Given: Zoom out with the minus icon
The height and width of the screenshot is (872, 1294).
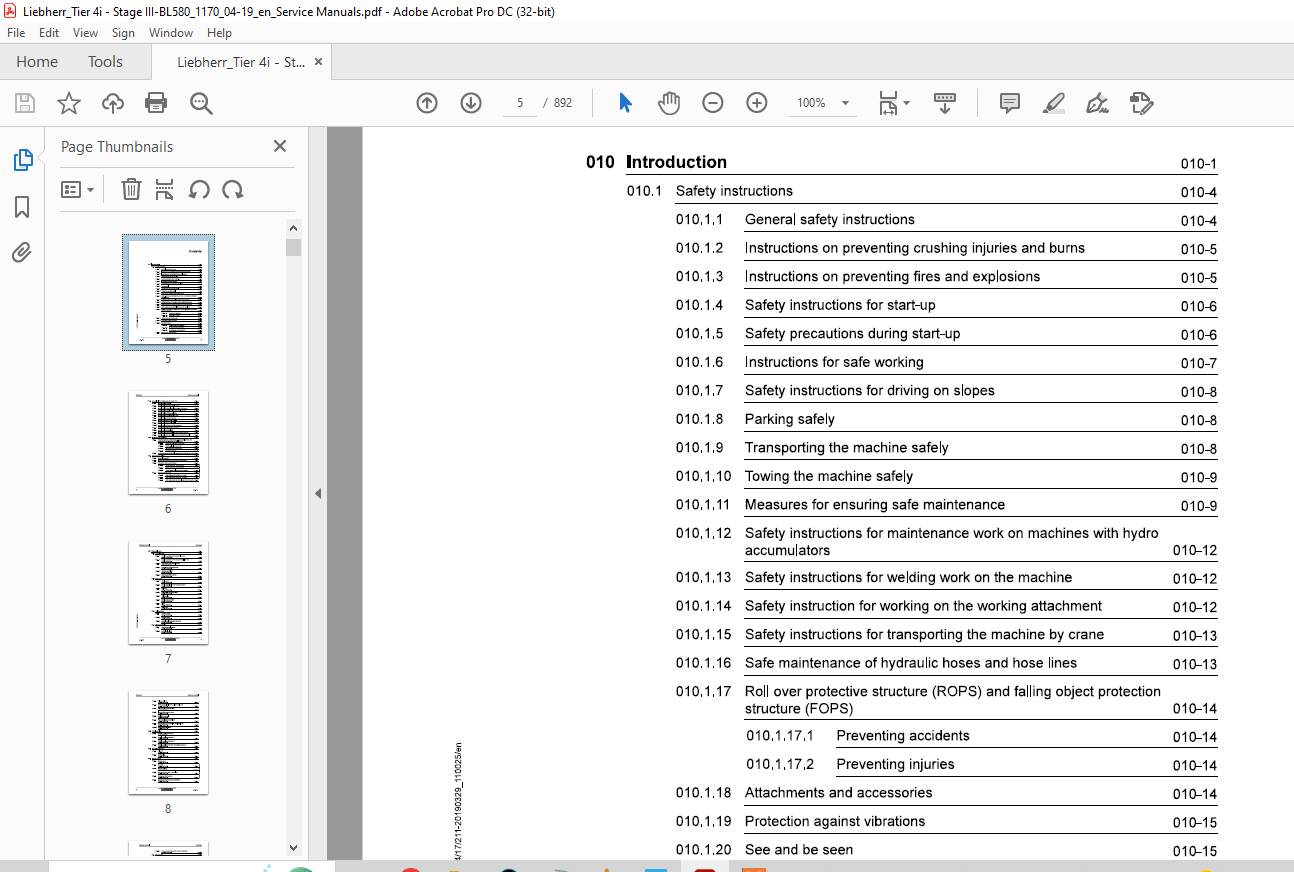Looking at the screenshot, I should pyautogui.click(x=713, y=103).
